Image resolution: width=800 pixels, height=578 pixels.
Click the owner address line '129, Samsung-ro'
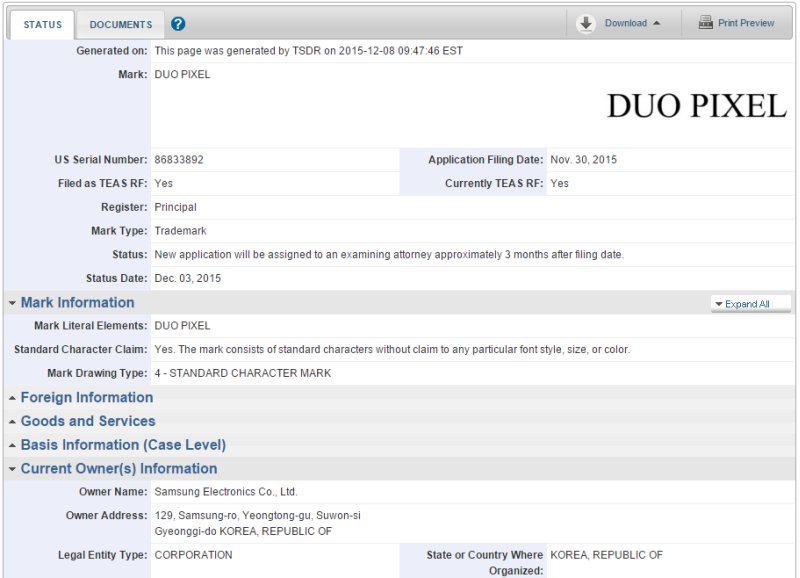tap(258, 515)
